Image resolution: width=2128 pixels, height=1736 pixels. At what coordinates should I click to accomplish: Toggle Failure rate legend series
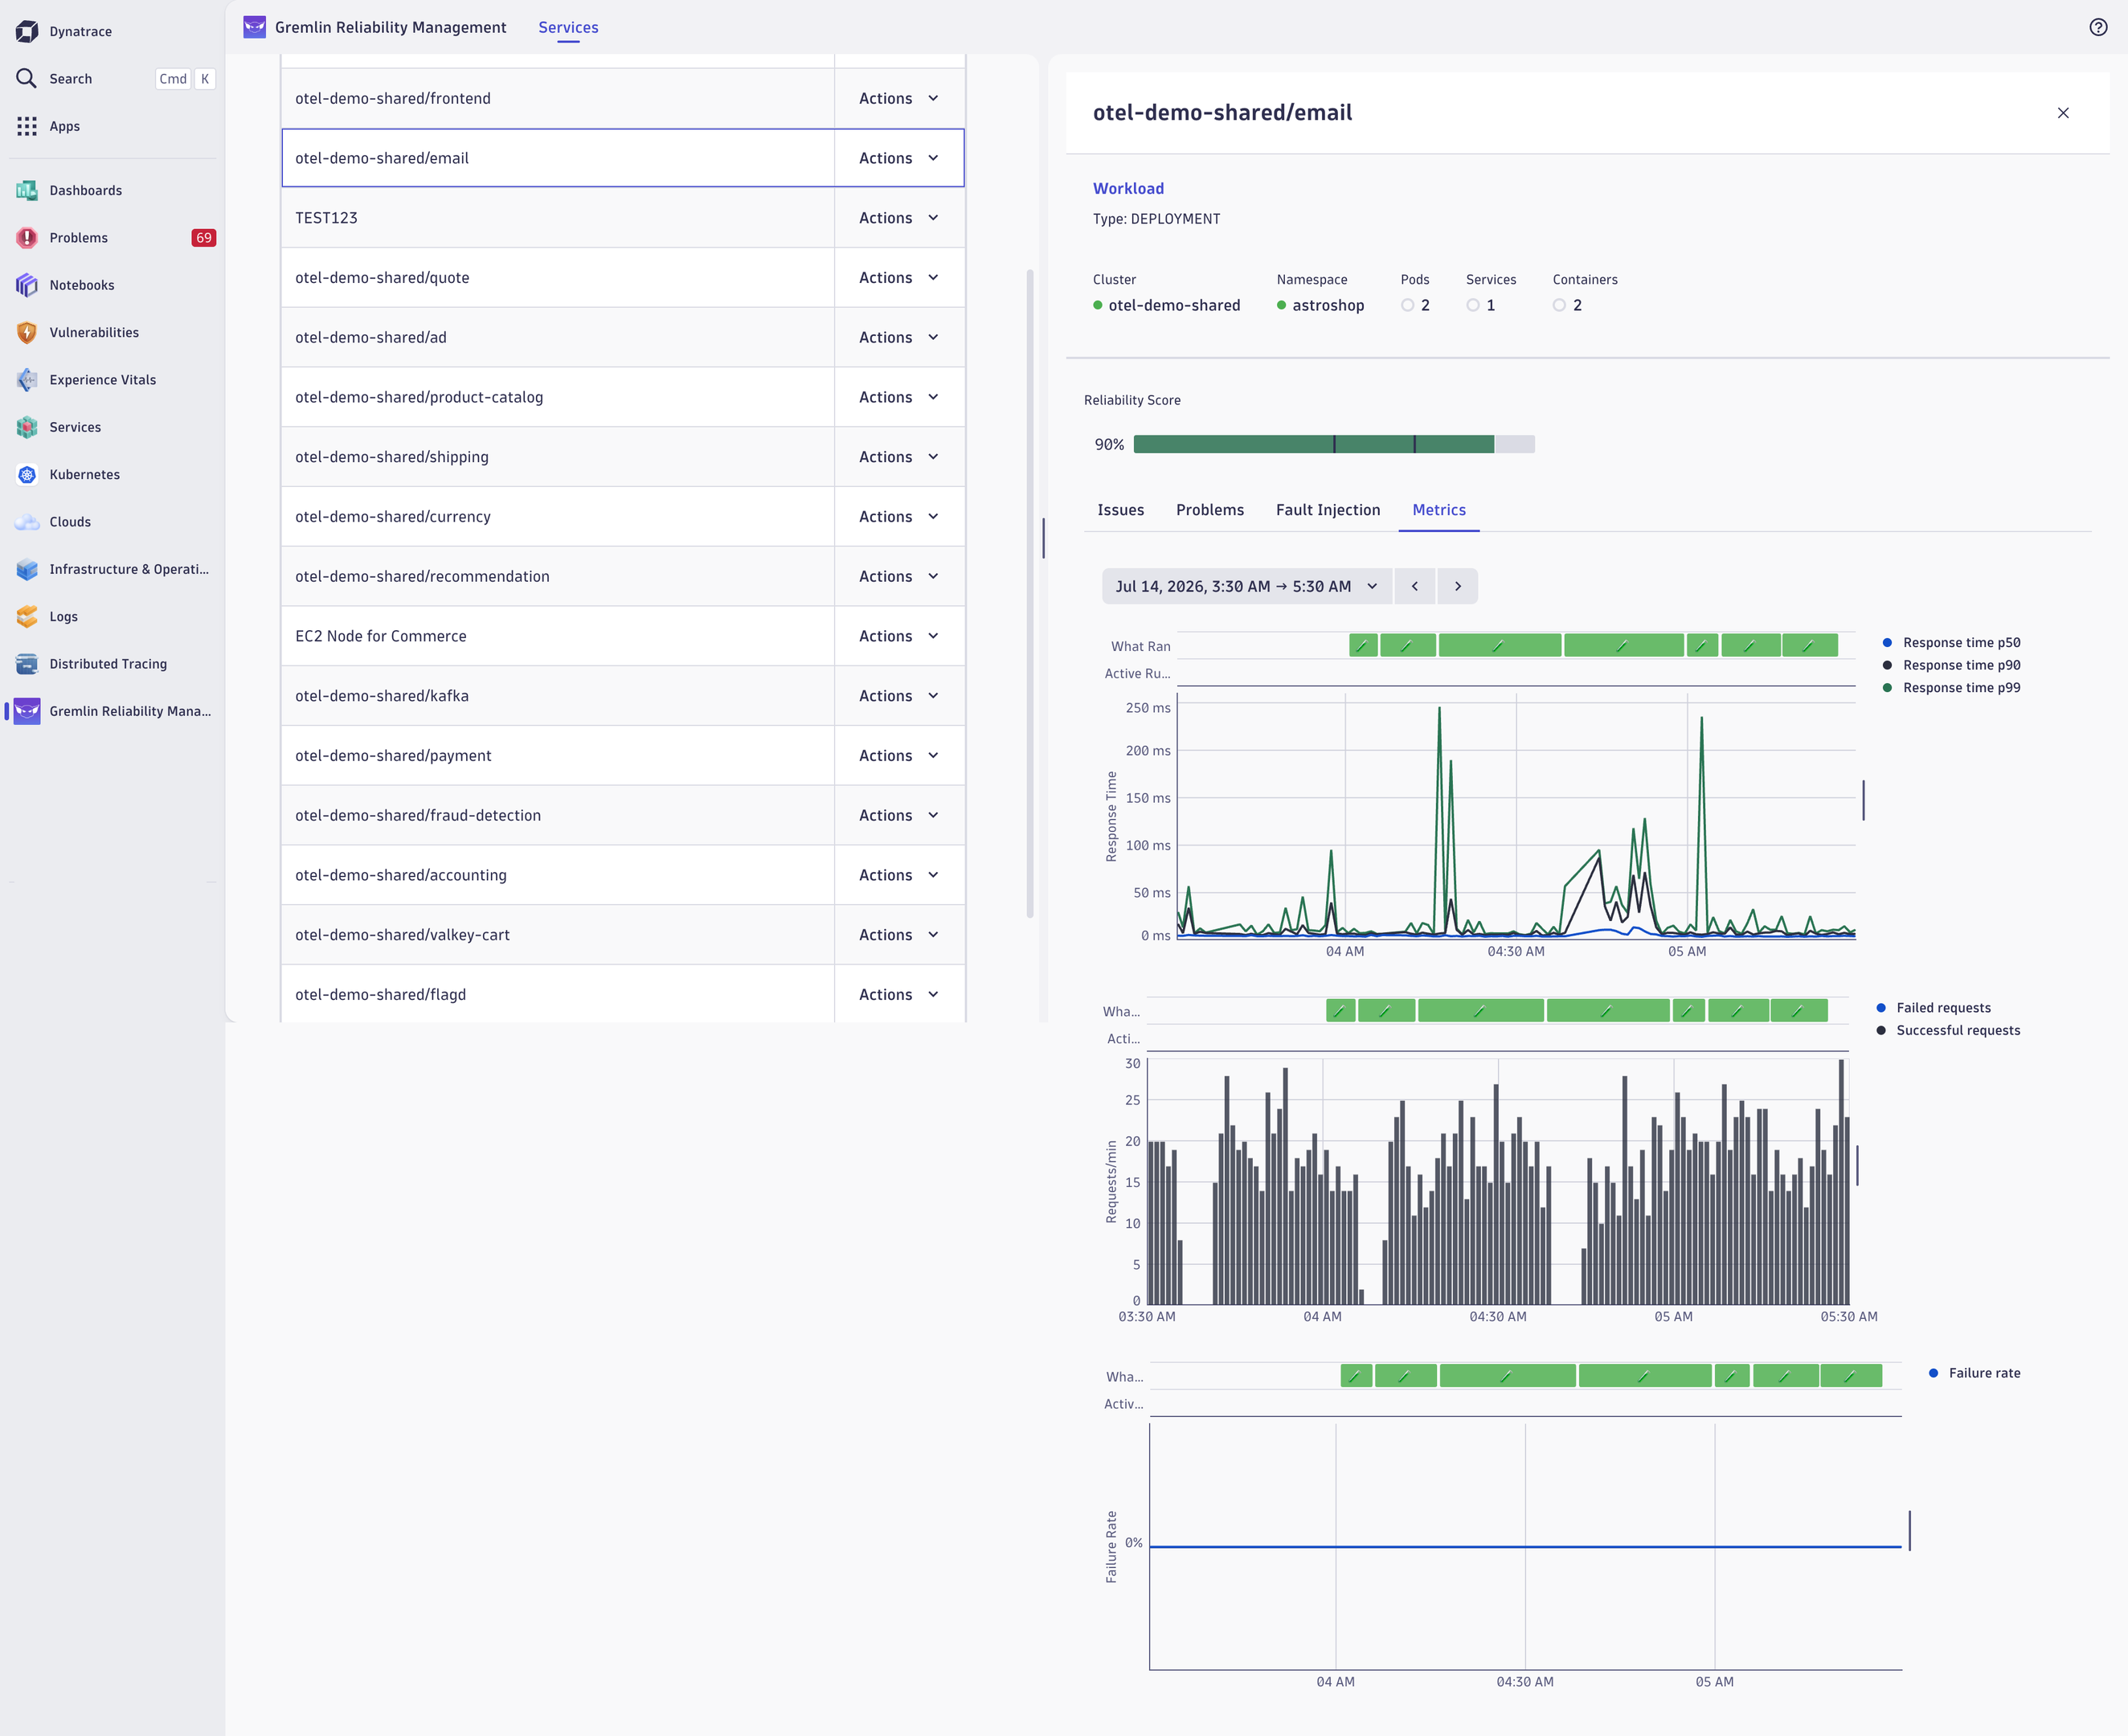[1974, 1373]
